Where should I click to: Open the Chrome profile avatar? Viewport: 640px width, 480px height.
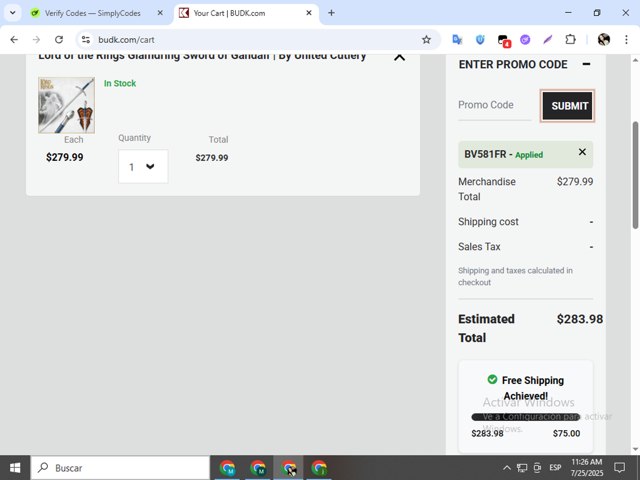604,40
